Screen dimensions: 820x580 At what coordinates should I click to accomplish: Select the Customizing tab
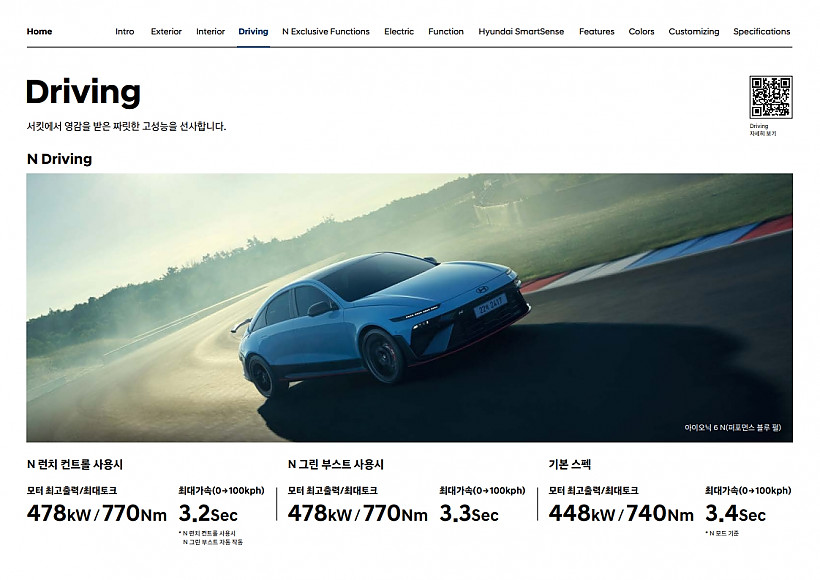coord(693,31)
